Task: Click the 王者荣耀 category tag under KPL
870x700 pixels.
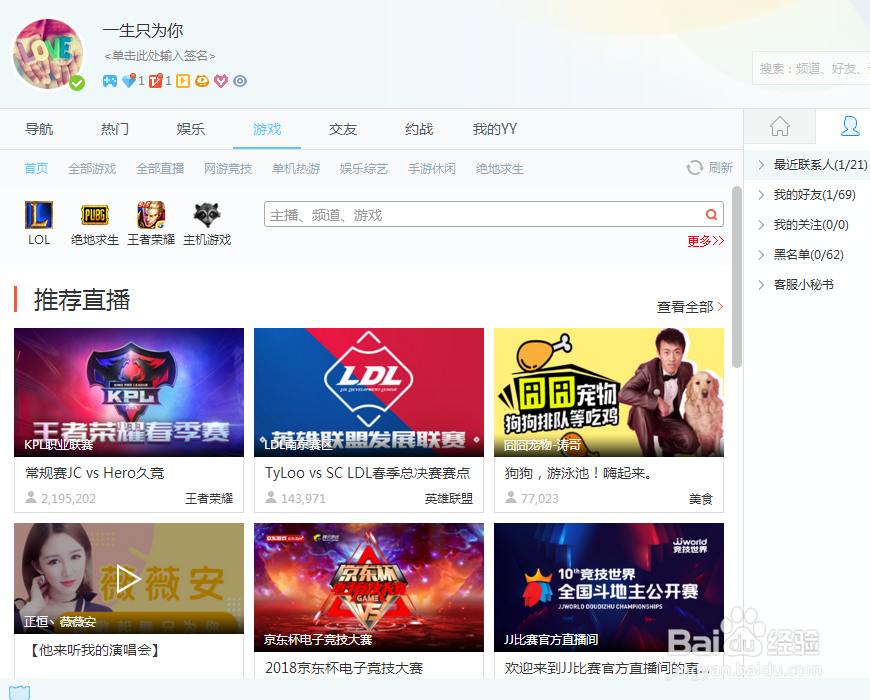Action: tap(209, 499)
